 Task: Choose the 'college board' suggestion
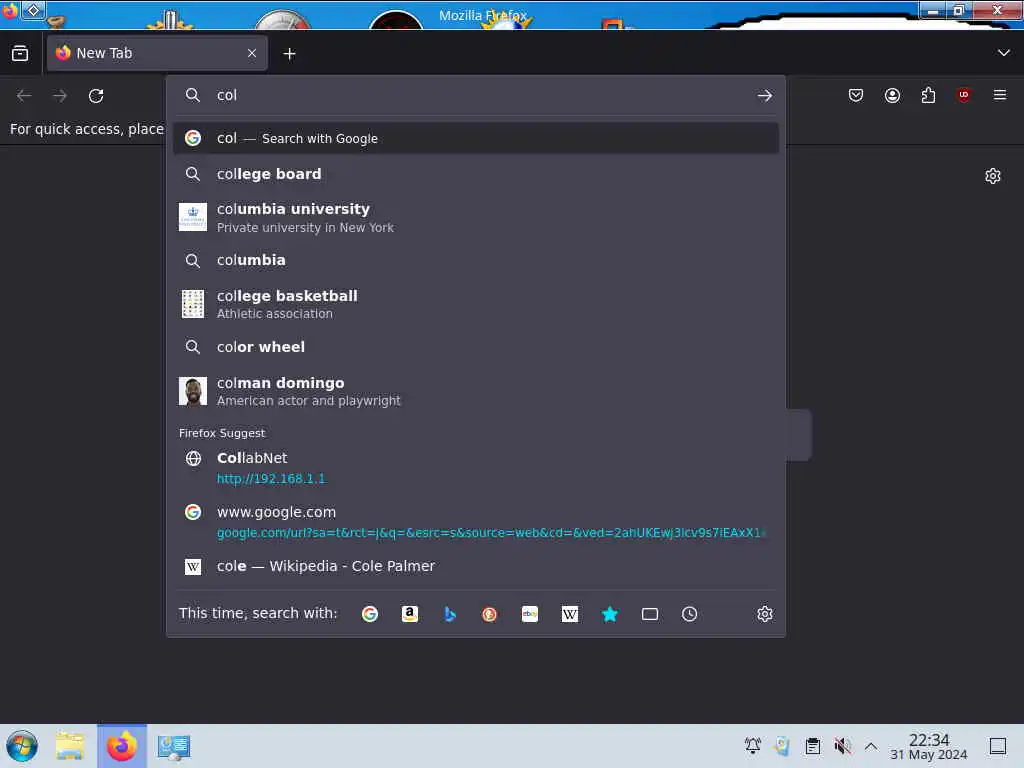coord(475,174)
